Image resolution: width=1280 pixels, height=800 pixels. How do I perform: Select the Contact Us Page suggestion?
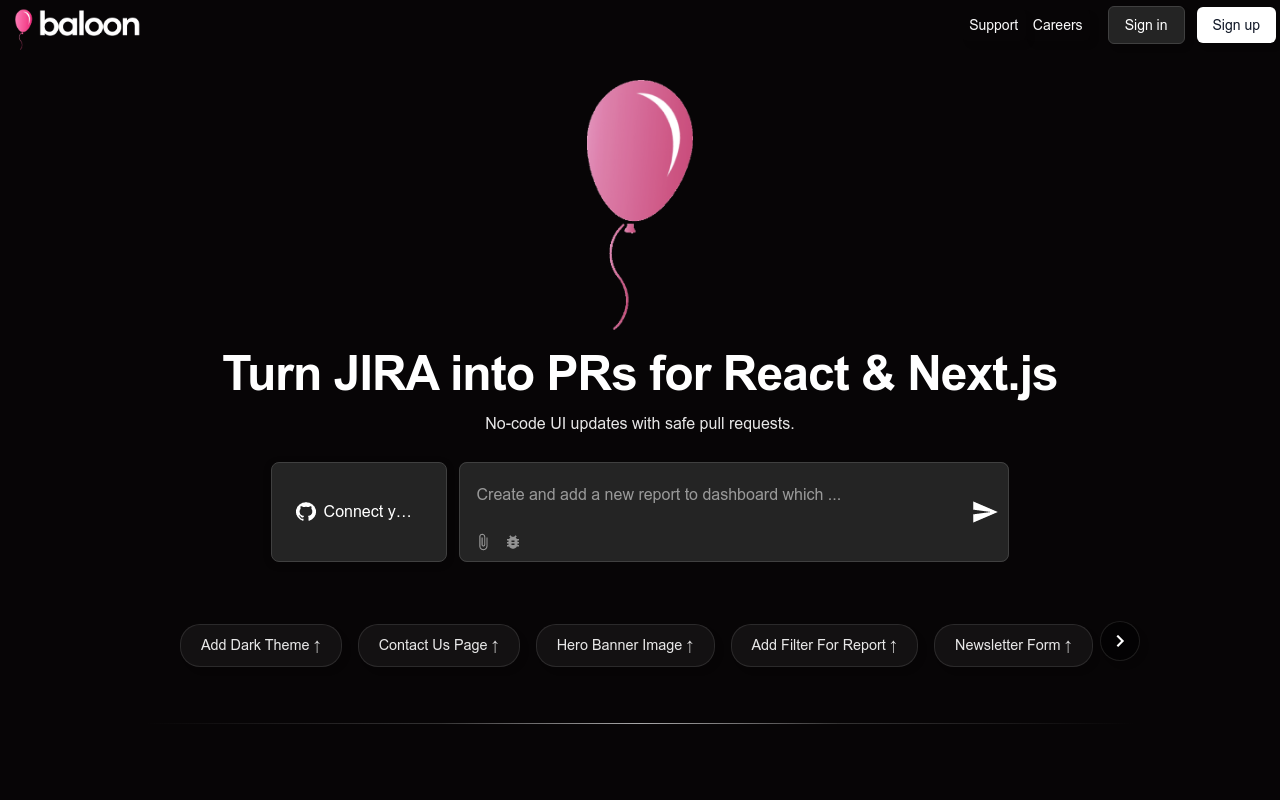coord(439,645)
